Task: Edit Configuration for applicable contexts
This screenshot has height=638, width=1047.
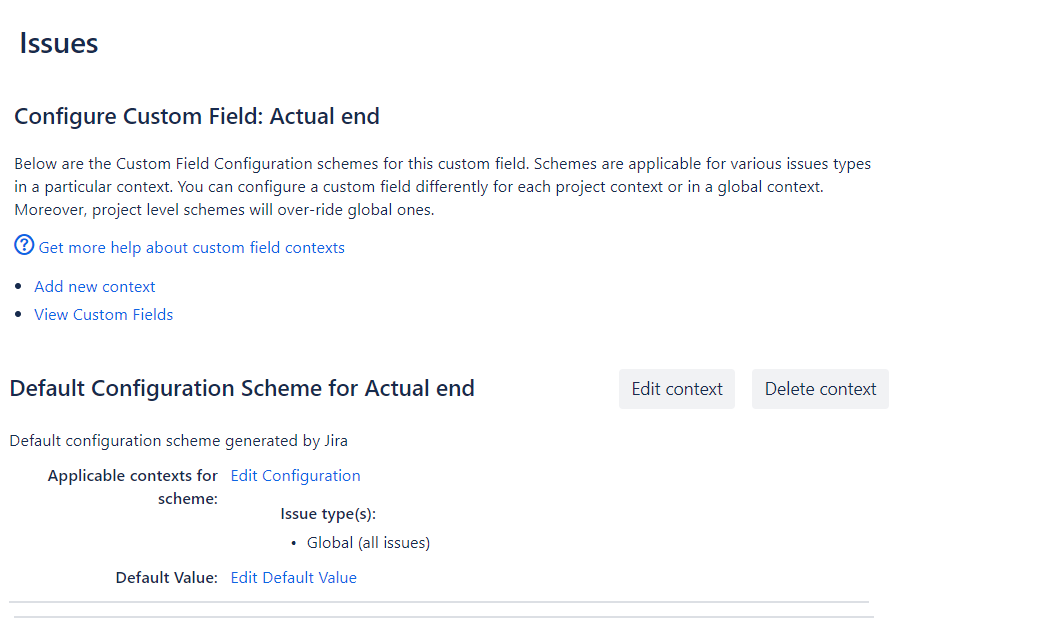Action: click(x=295, y=475)
